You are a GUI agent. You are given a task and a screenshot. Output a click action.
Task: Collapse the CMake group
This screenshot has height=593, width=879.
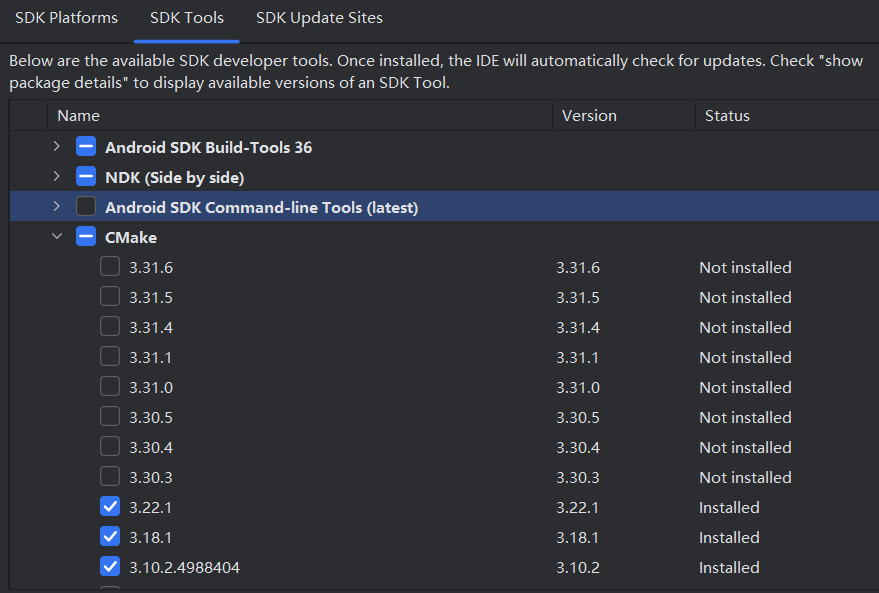57,237
